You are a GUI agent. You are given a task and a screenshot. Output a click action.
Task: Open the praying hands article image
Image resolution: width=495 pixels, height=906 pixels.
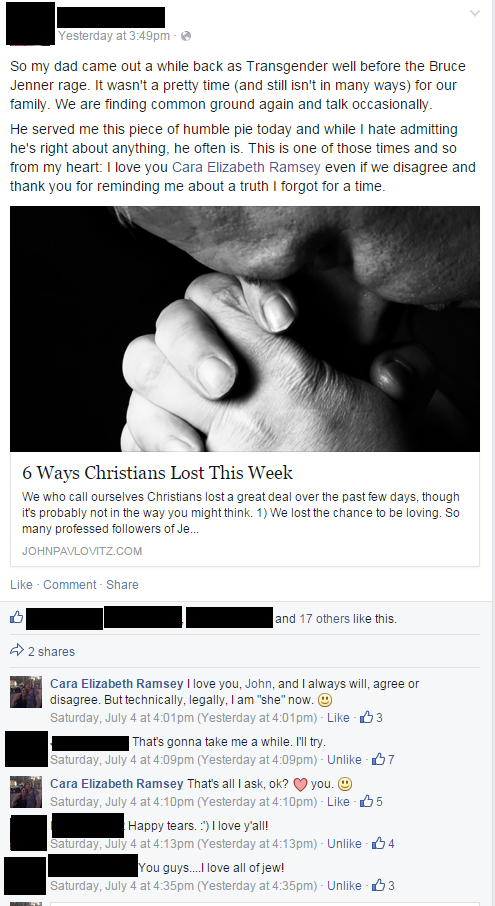click(x=245, y=329)
